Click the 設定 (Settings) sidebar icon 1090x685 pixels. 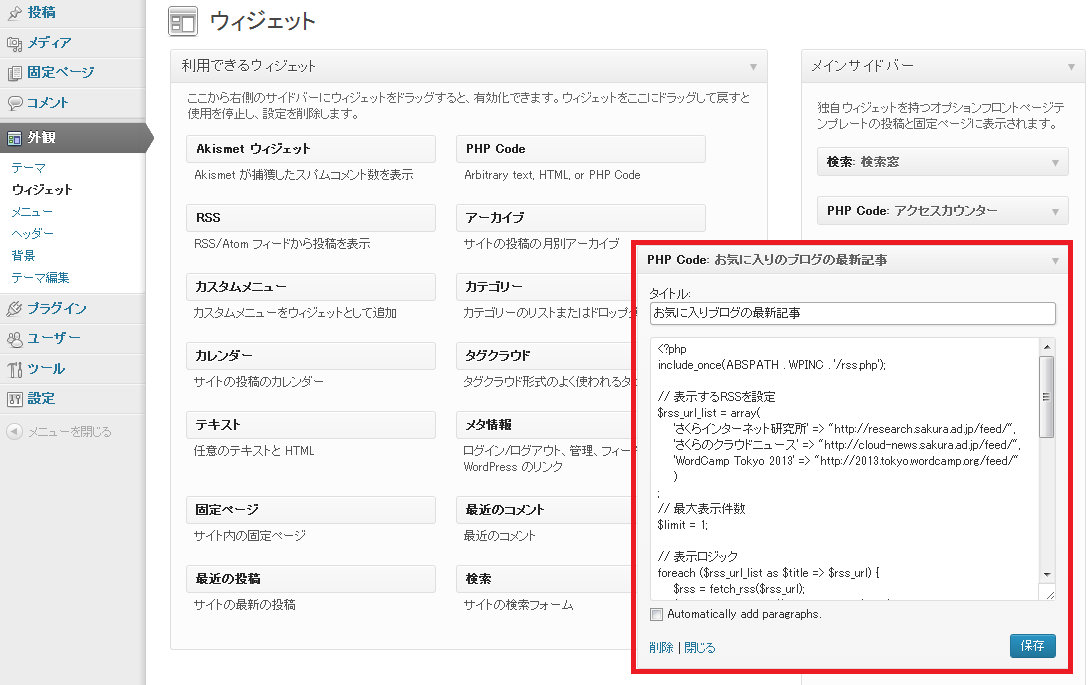(x=14, y=399)
